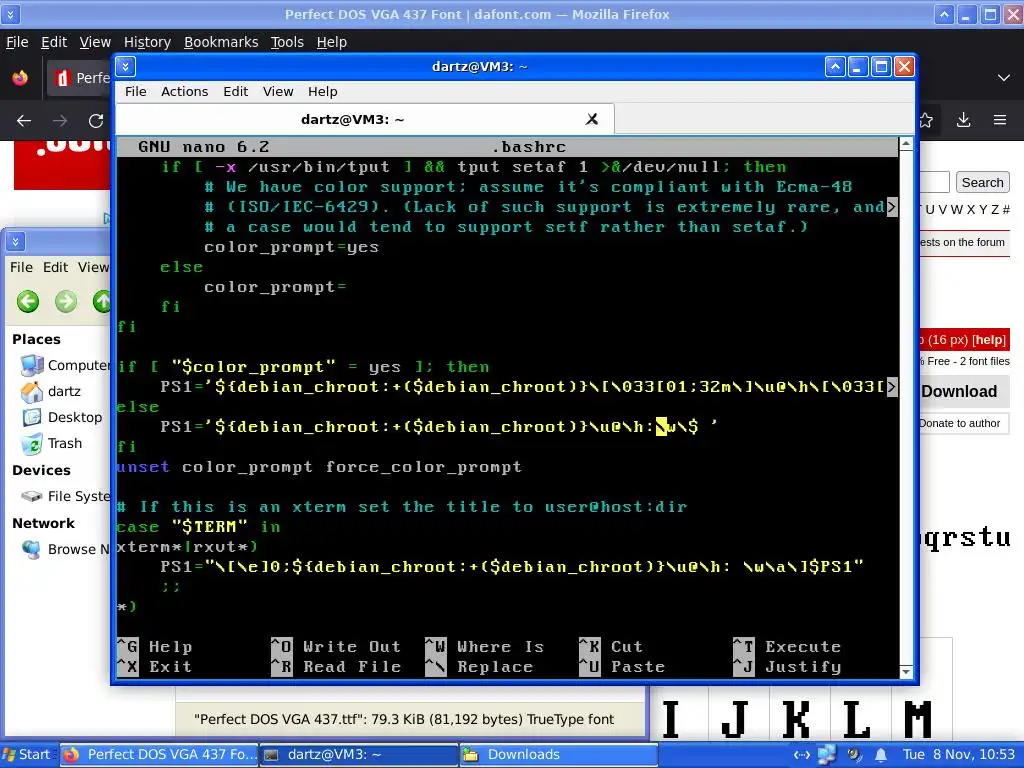Viewport: 1024px width, 768px height.
Task: Open file manager window menu icon
Action: coord(16,242)
